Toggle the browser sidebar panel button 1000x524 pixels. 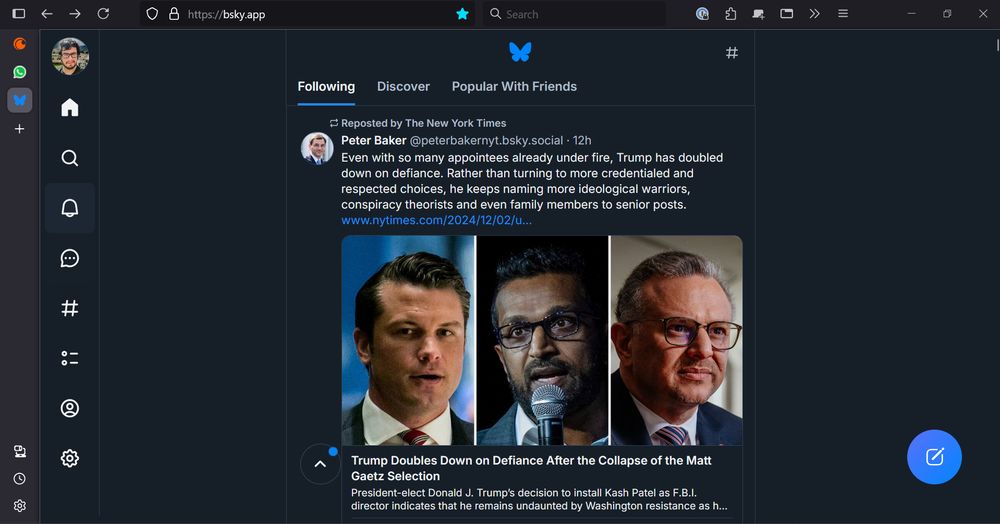[19, 14]
